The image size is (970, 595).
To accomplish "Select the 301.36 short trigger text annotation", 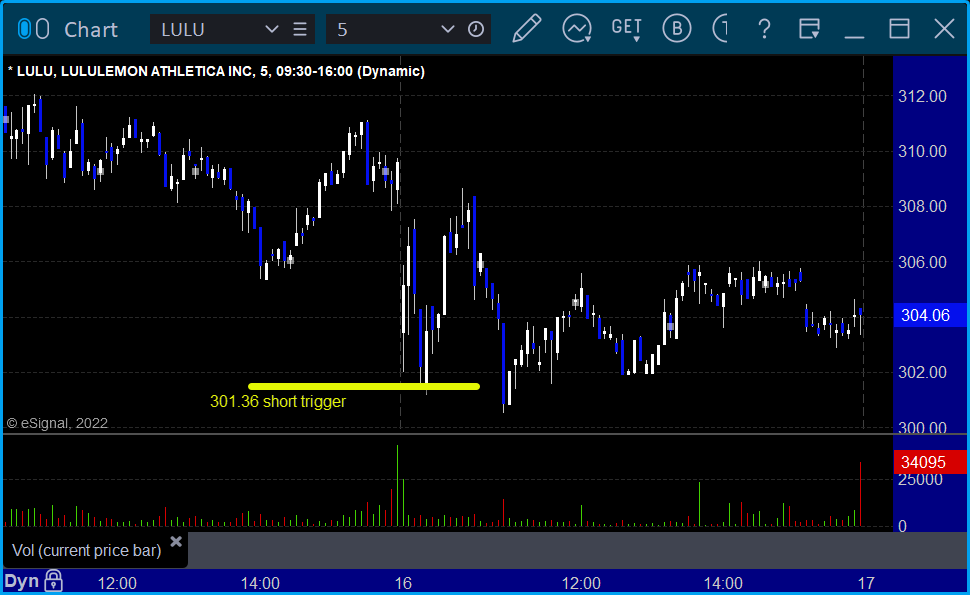I will (x=278, y=401).
